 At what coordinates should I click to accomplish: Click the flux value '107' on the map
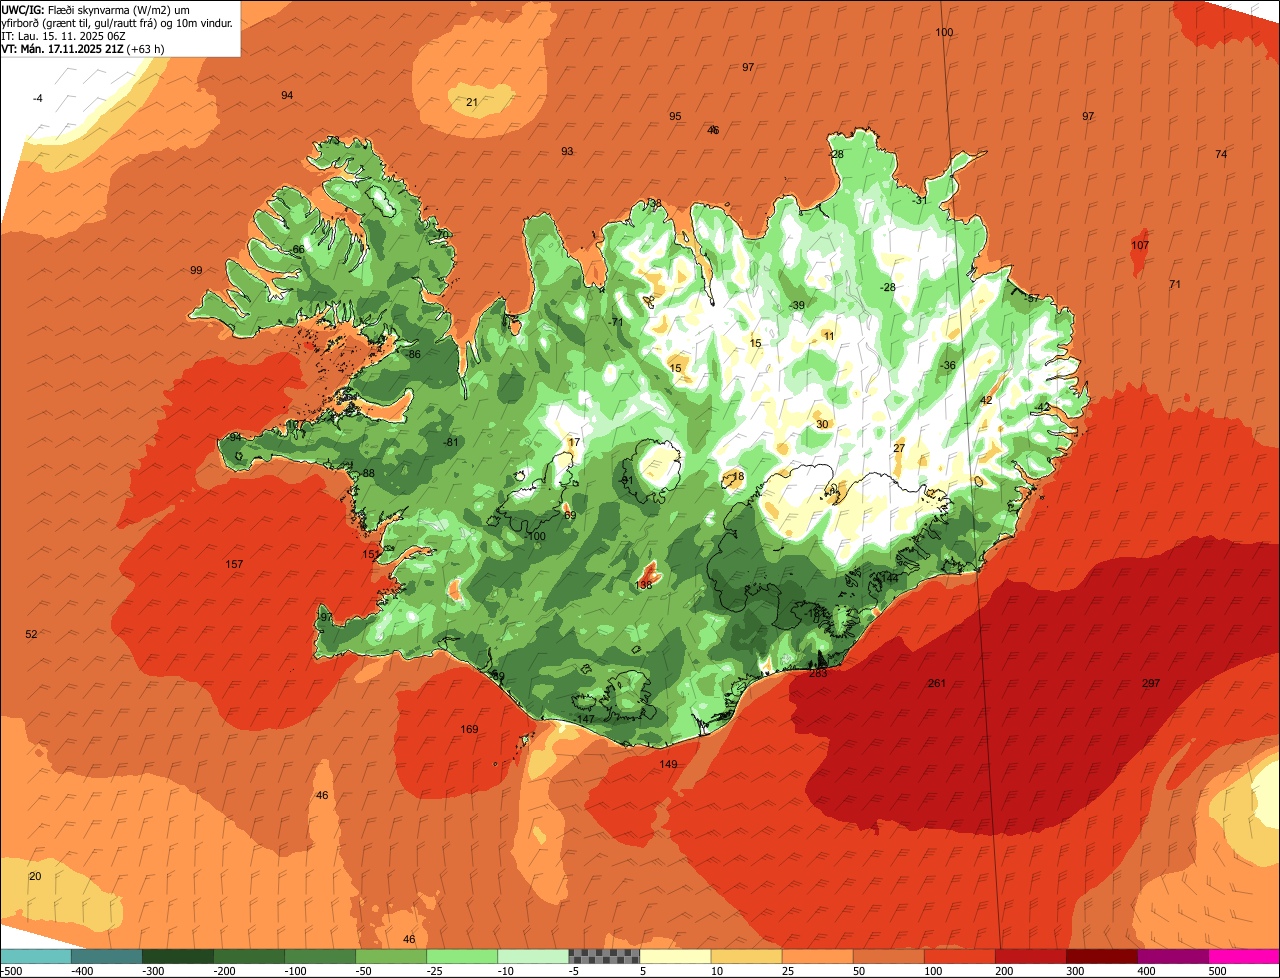pos(1140,245)
